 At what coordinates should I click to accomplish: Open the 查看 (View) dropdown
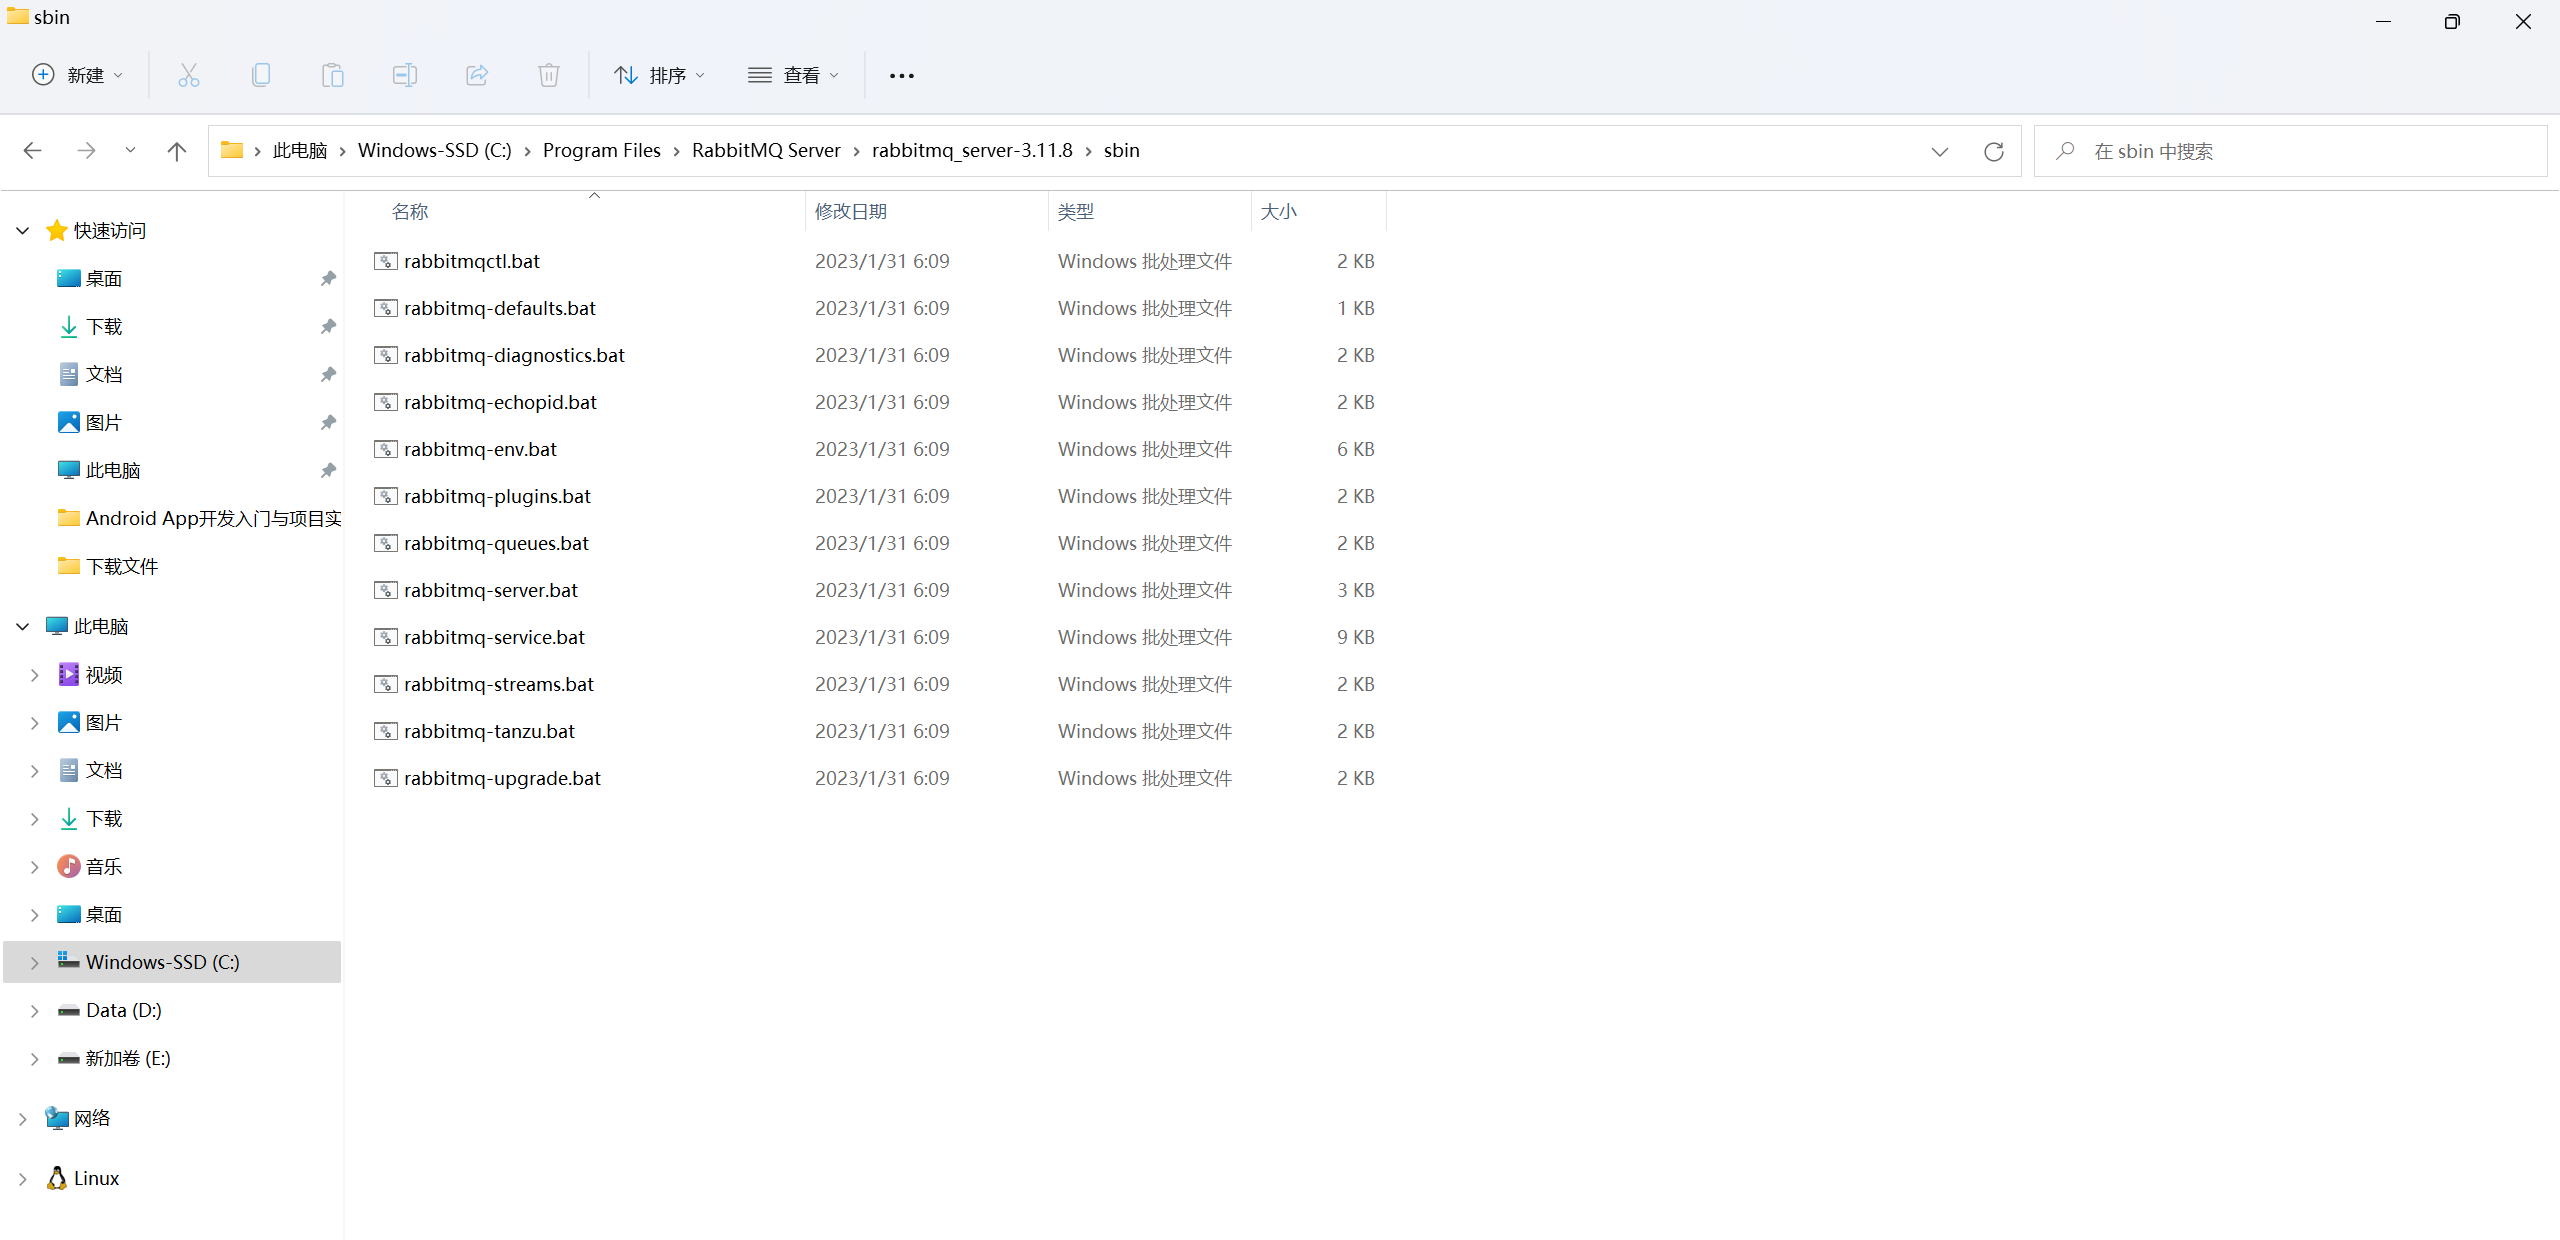click(x=794, y=75)
